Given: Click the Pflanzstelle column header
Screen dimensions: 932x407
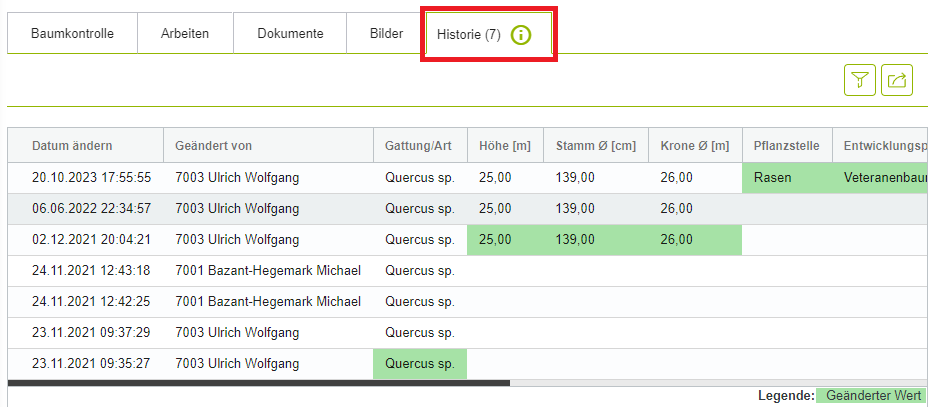Looking at the screenshot, I should point(787,146).
